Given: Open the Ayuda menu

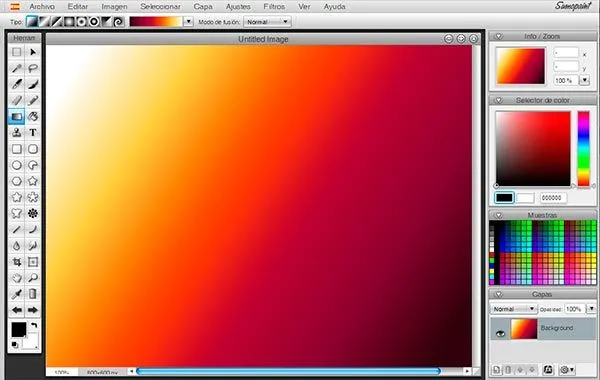Looking at the screenshot, I should [x=334, y=7].
